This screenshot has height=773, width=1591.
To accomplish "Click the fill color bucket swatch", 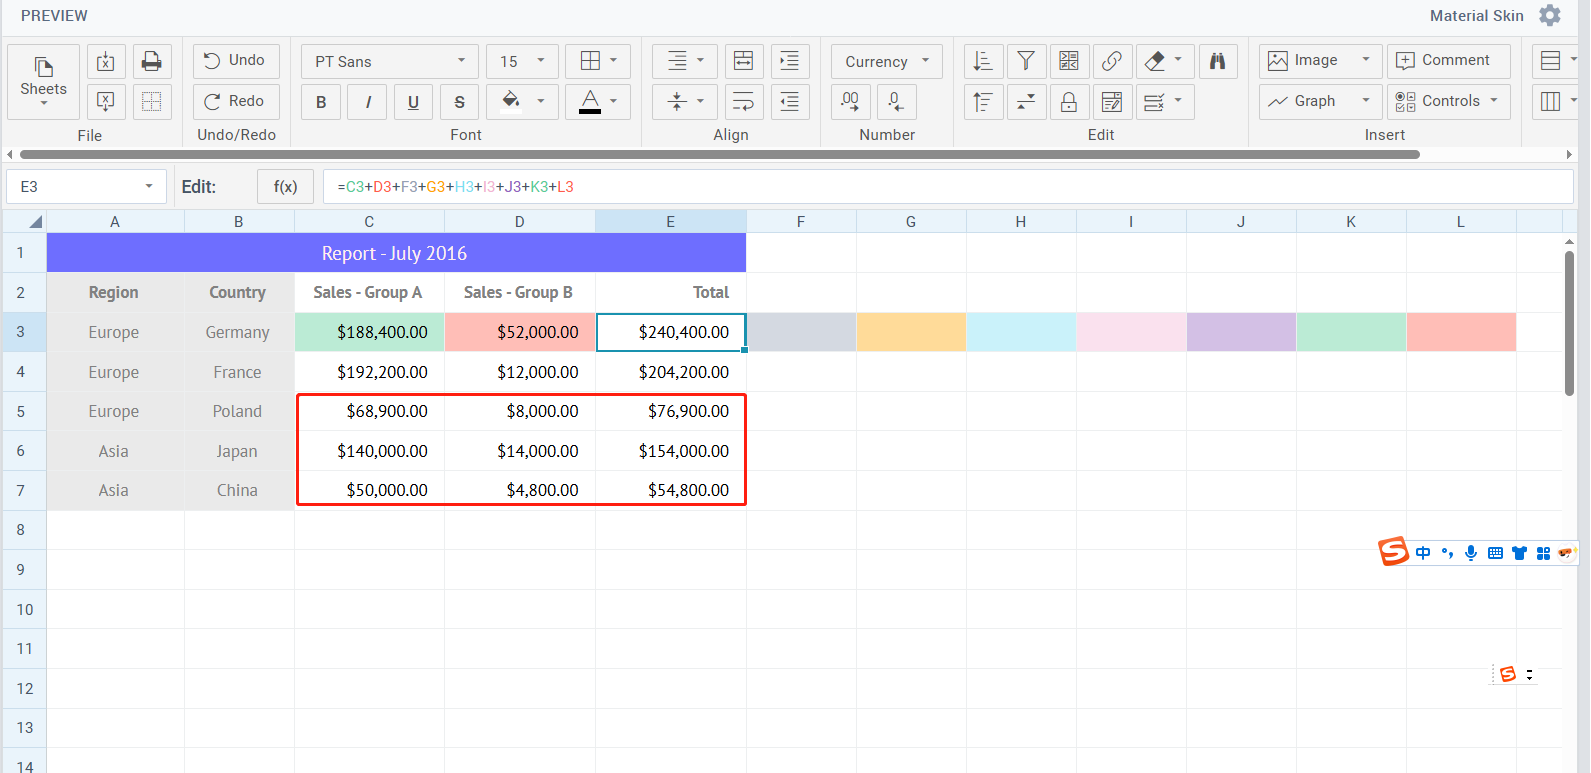I will pyautogui.click(x=511, y=101).
